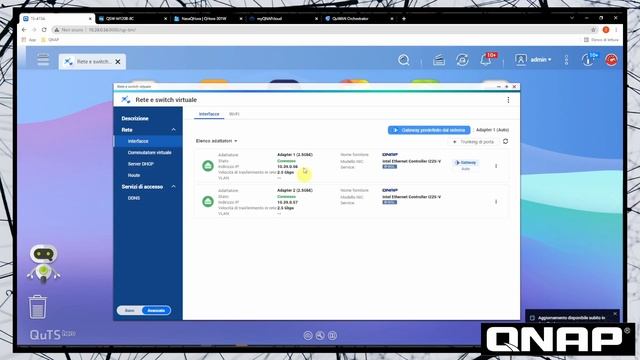640x360 pixels.
Task: Click the three-dot More options in QTS top bar
Action: (566, 60)
